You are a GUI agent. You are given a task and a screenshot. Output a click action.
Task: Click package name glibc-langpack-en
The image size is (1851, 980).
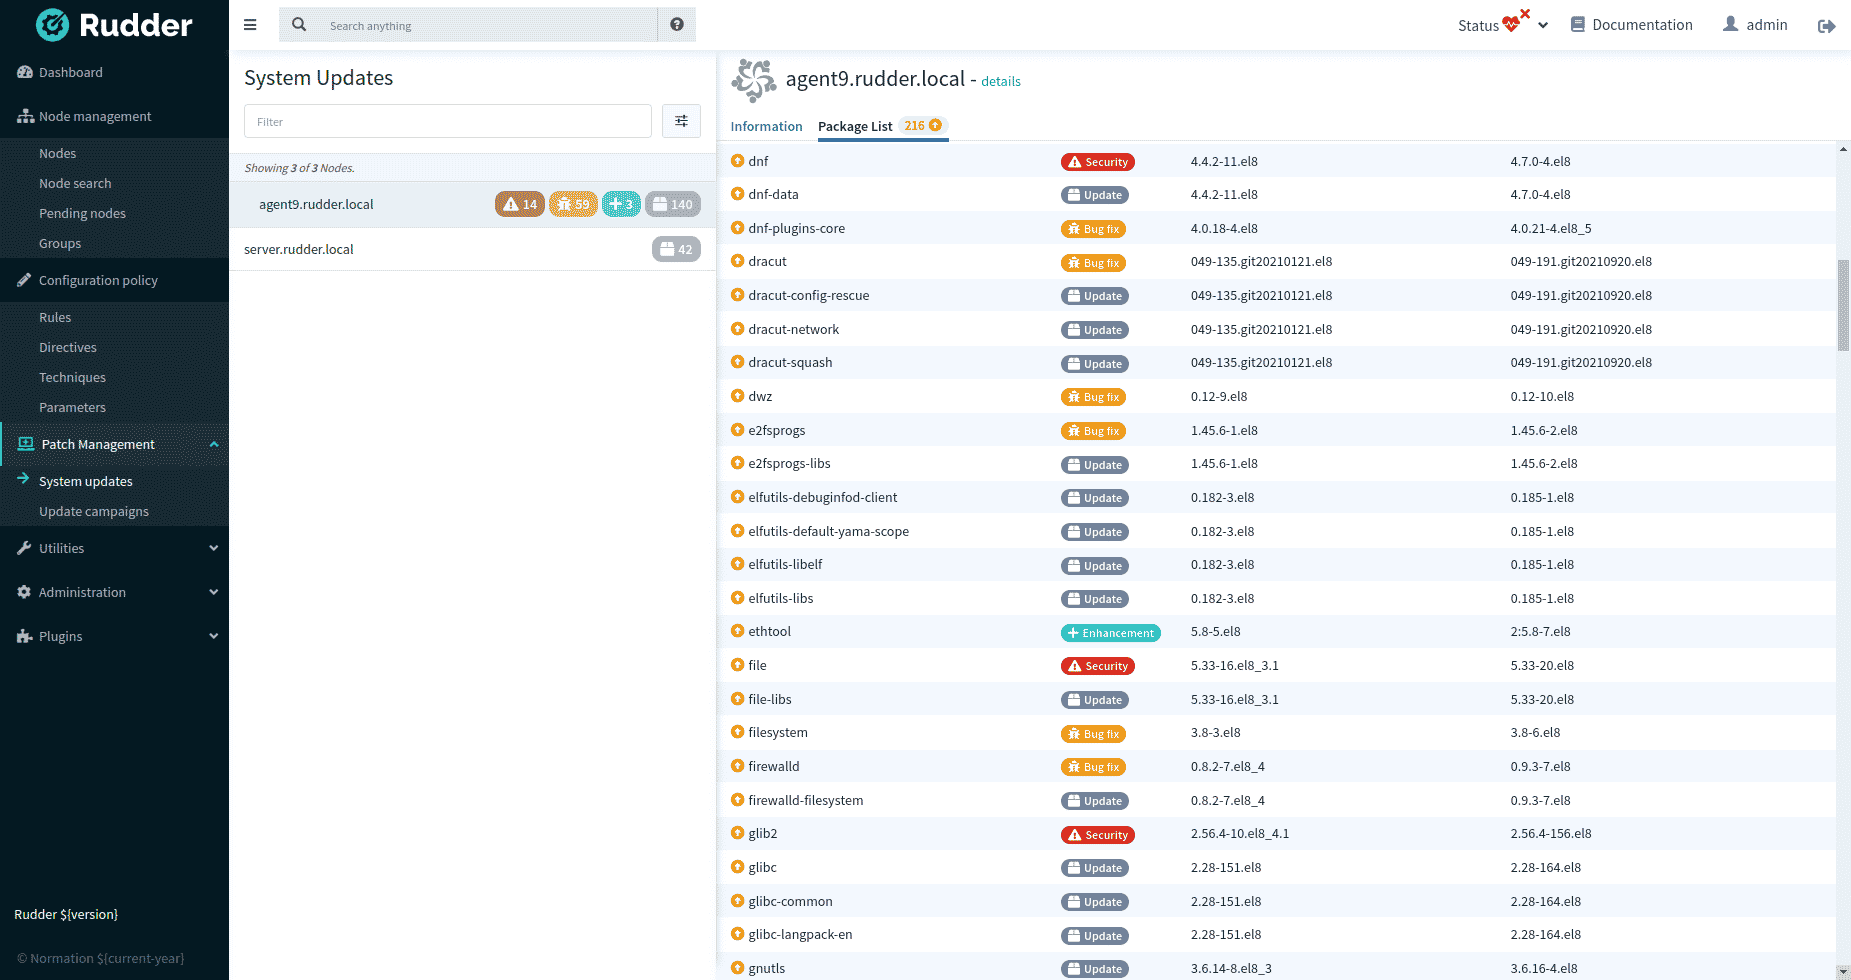800,934
